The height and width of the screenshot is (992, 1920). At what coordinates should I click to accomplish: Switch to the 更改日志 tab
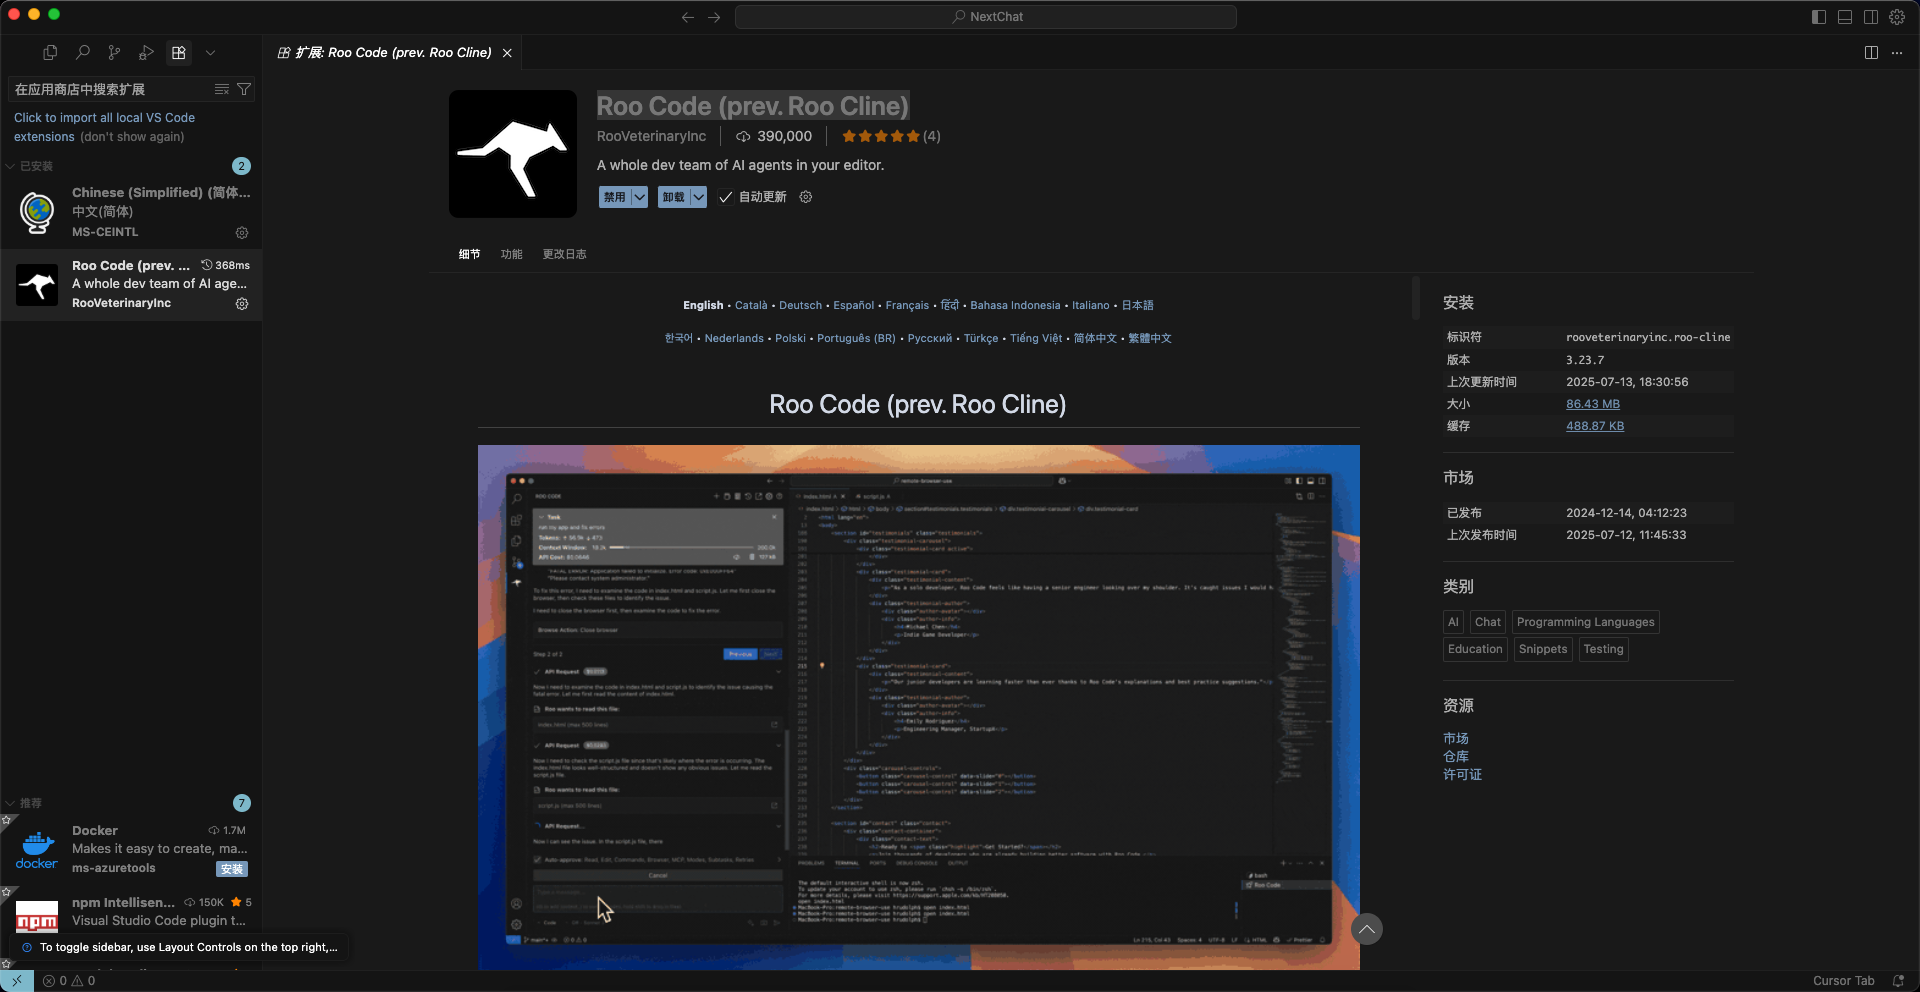(564, 254)
